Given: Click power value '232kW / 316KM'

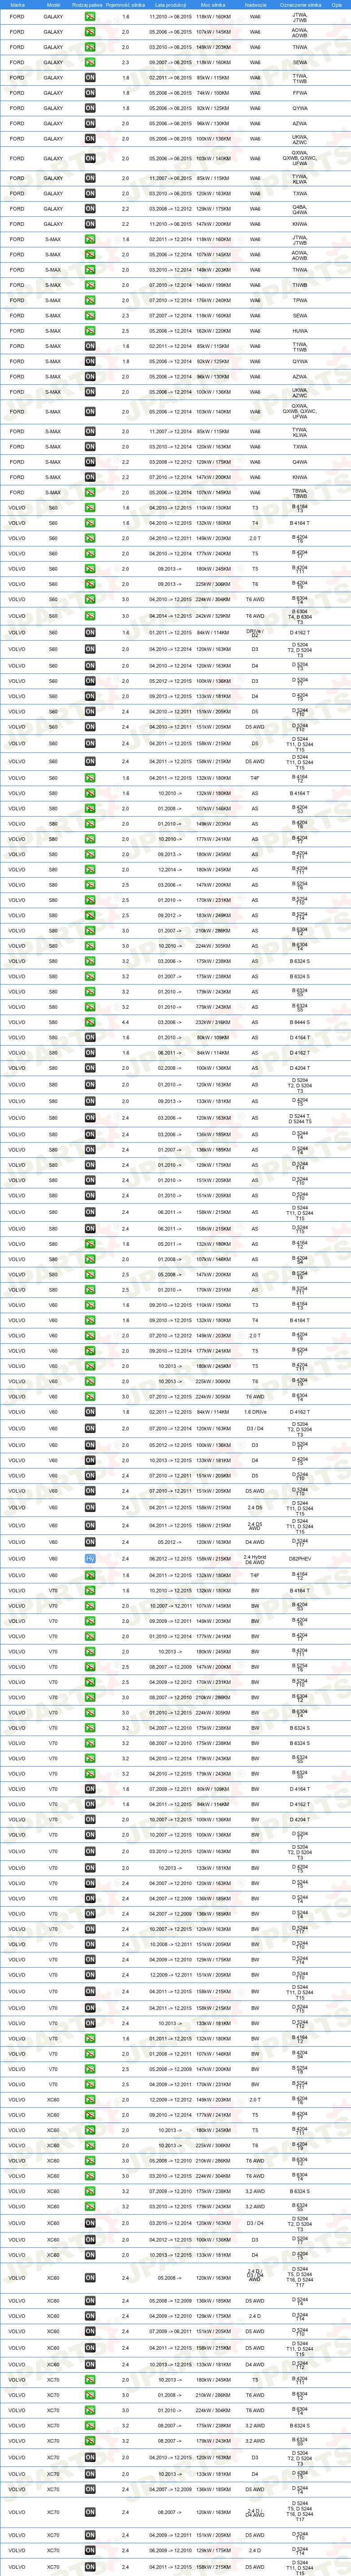Looking at the screenshot, I should click(x=213, y=1022).
